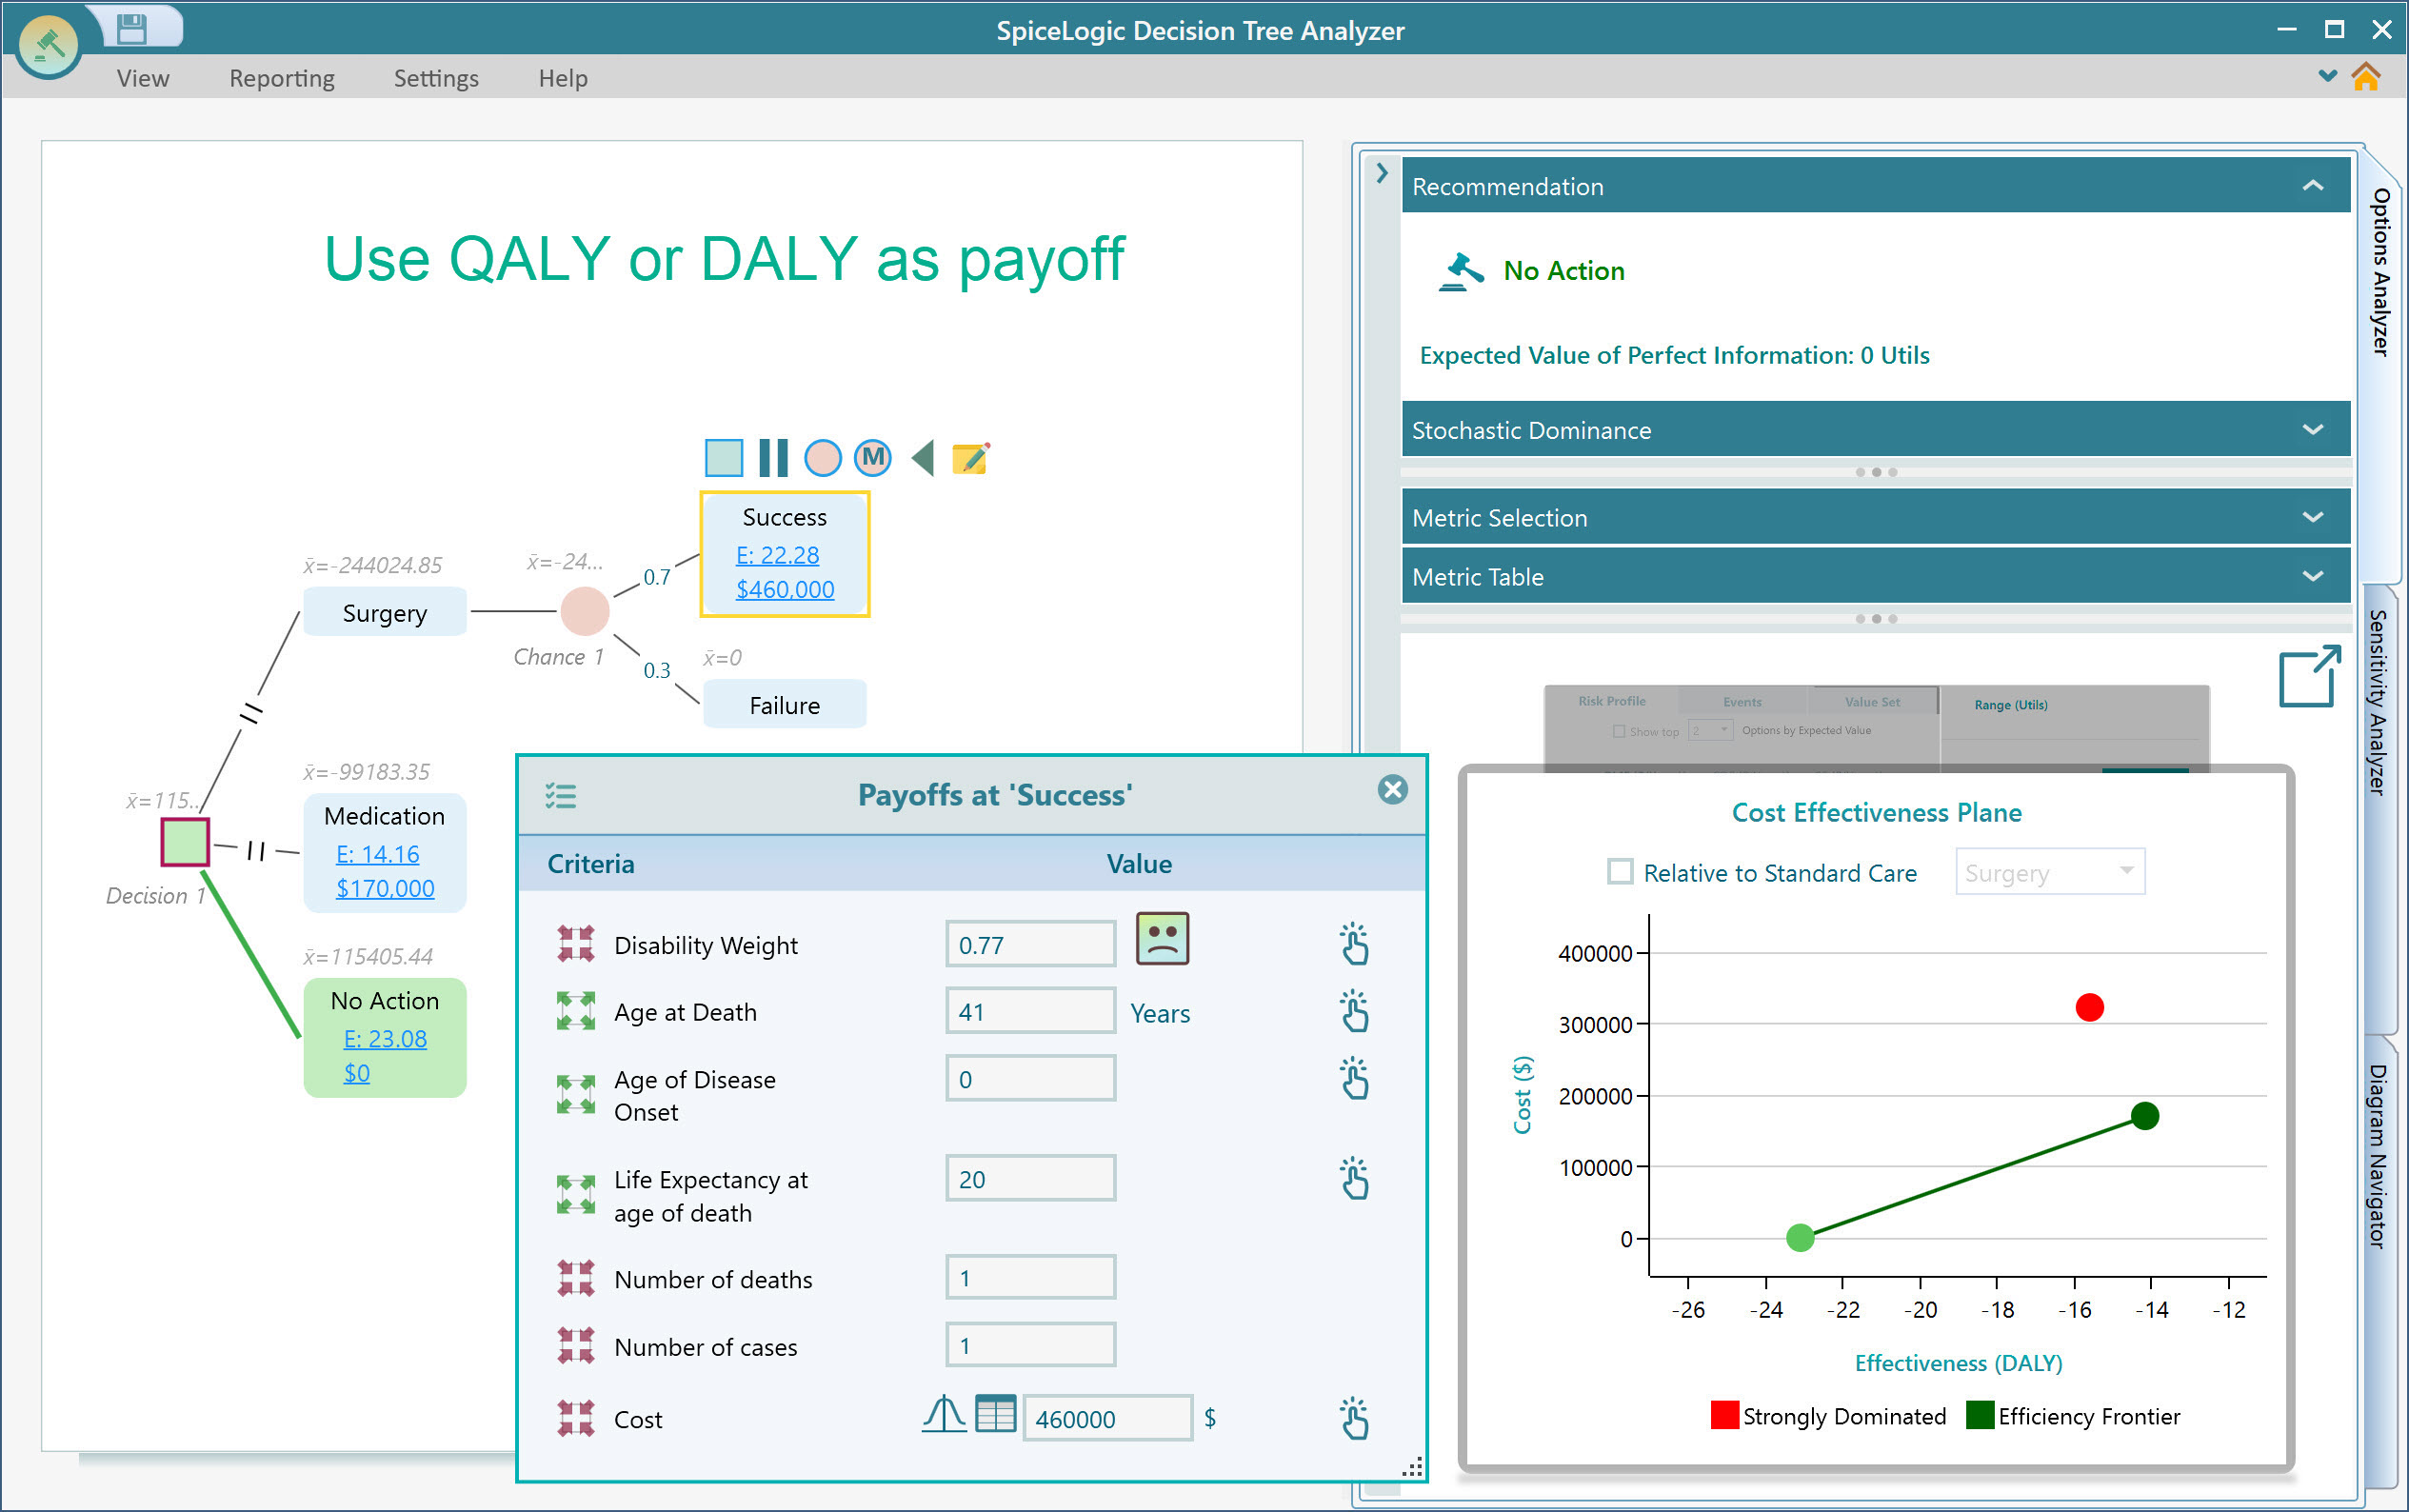Click the interactive pointer icon next to Age at Death
The height and width of the screenshot is (1512, 2409).
coord(1359,1010)
